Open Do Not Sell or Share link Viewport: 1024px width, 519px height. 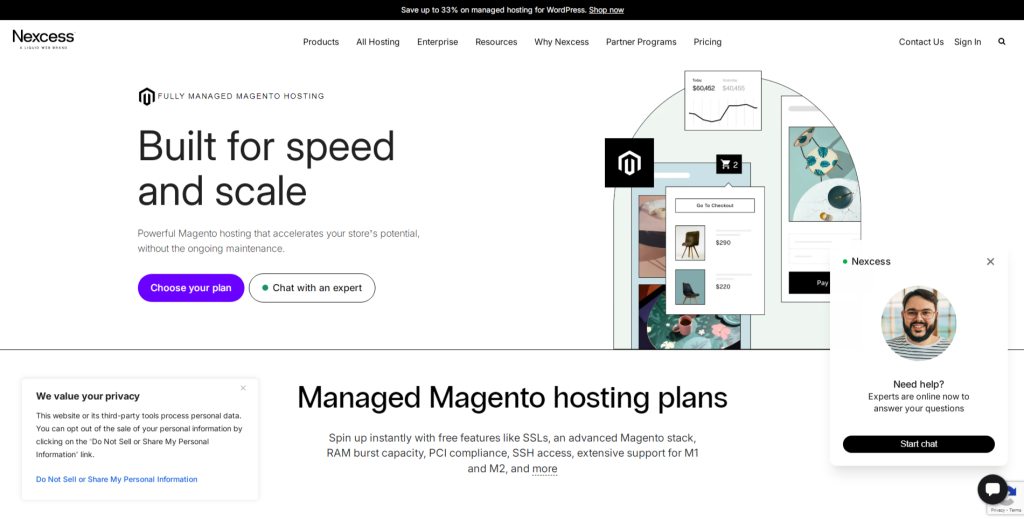tap(116, 479)
